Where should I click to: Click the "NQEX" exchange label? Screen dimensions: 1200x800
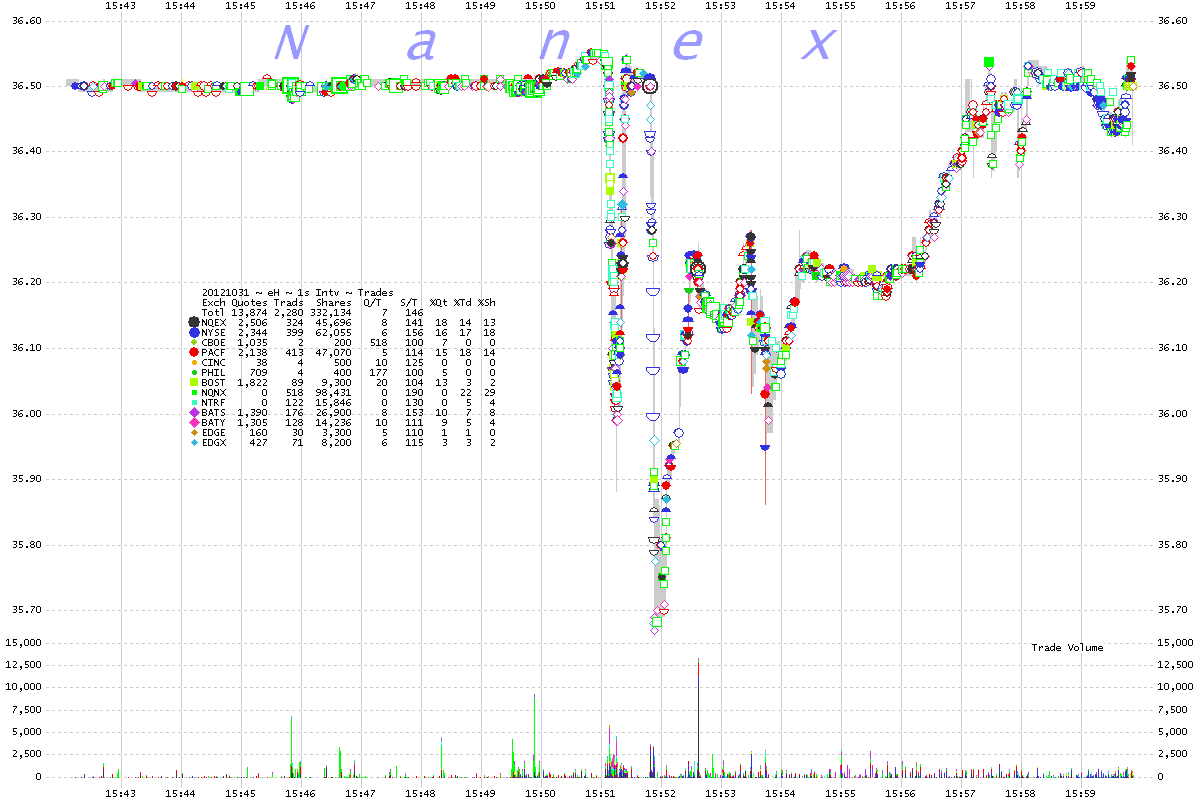tap(214, 322)
